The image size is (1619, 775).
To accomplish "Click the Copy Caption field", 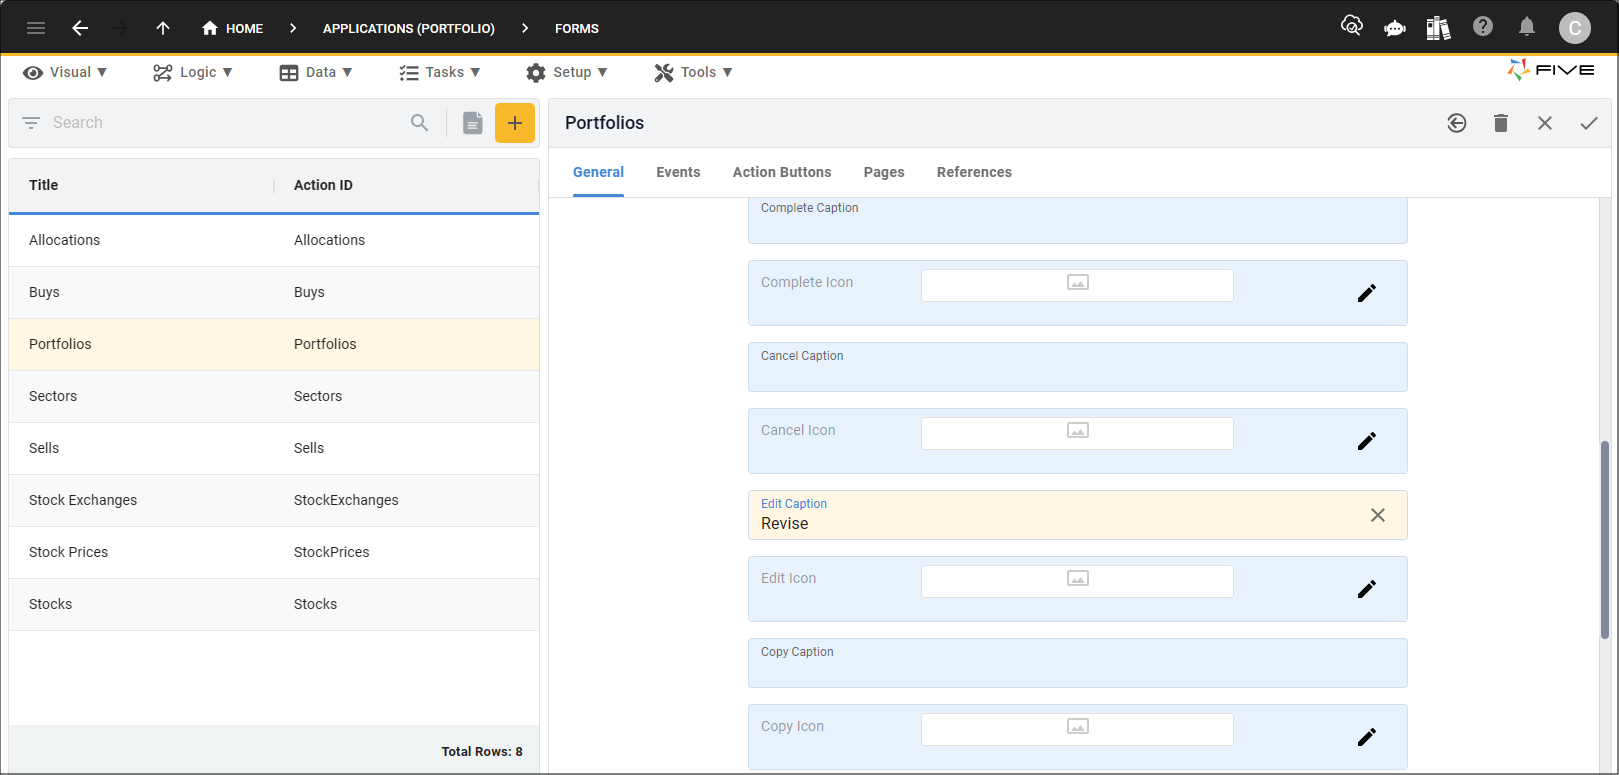I will click(x=1078, y=663).
